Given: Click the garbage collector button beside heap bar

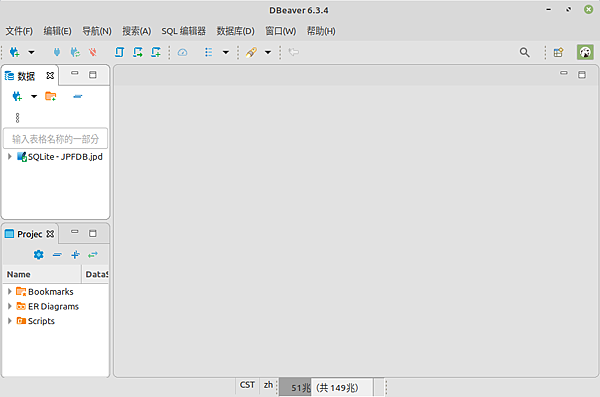Looking at the screenshot, I should pyautogui.click(x=379, y=387).
